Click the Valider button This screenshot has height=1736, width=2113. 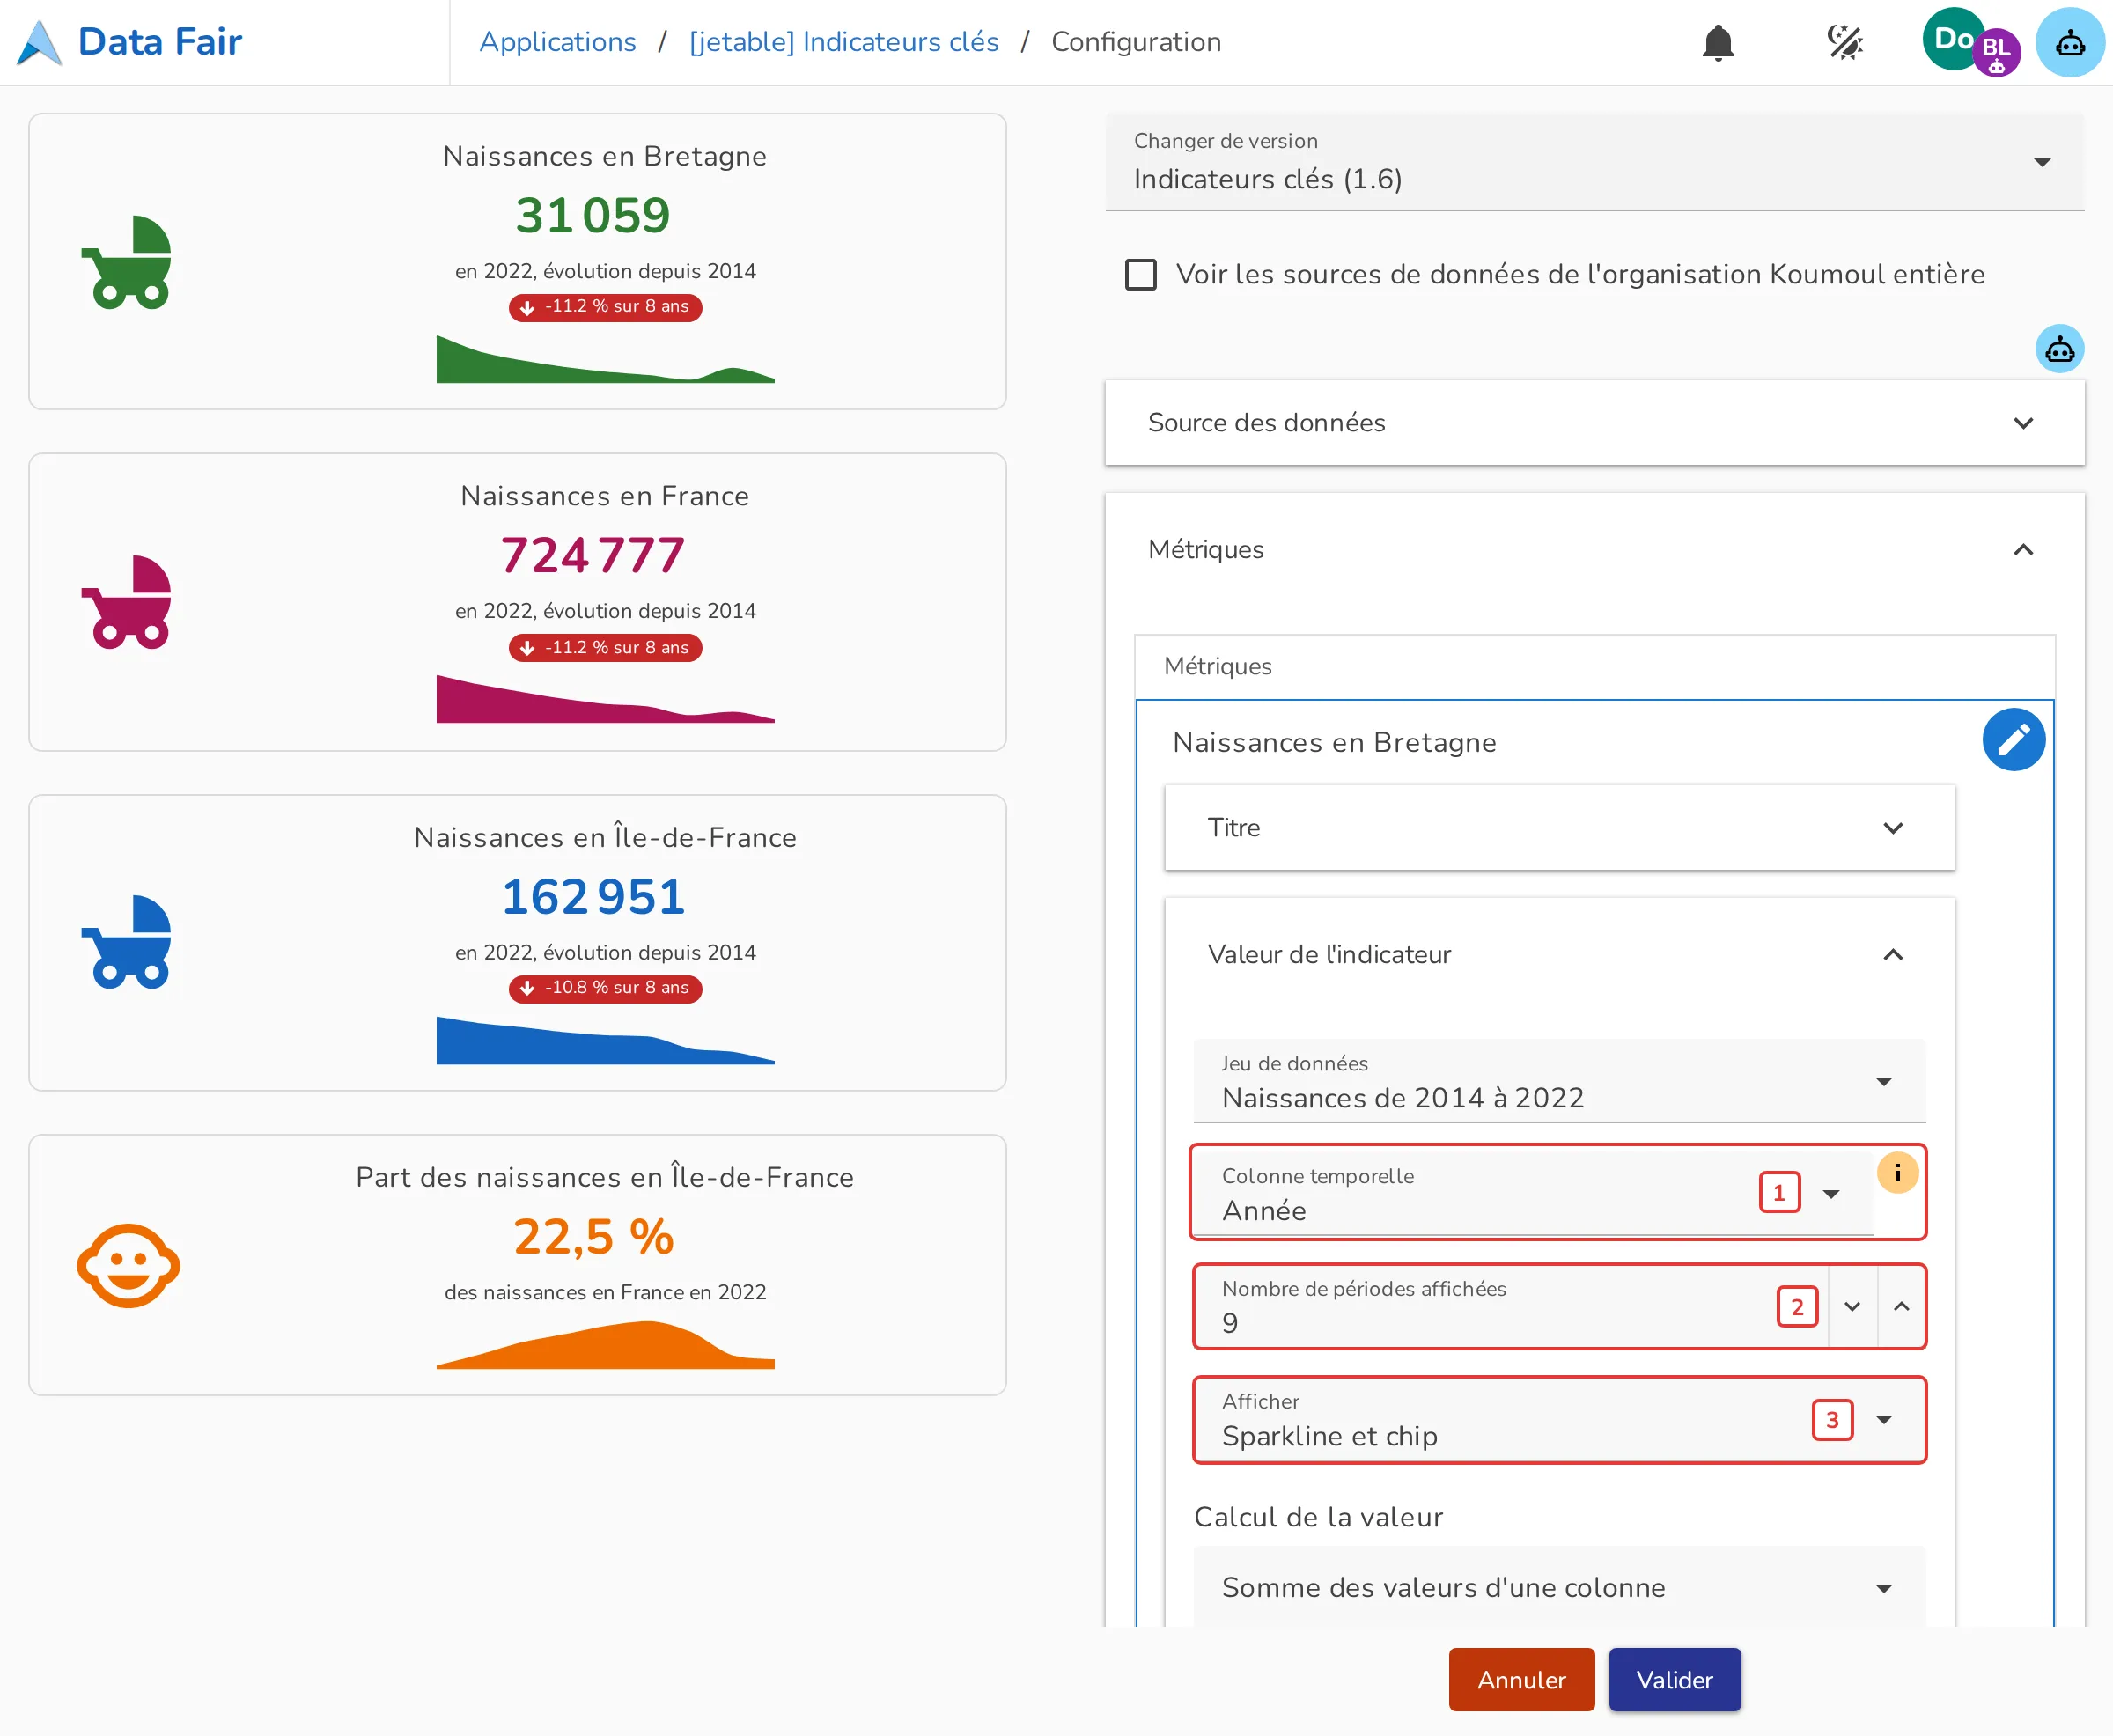coord(1674,1679)
